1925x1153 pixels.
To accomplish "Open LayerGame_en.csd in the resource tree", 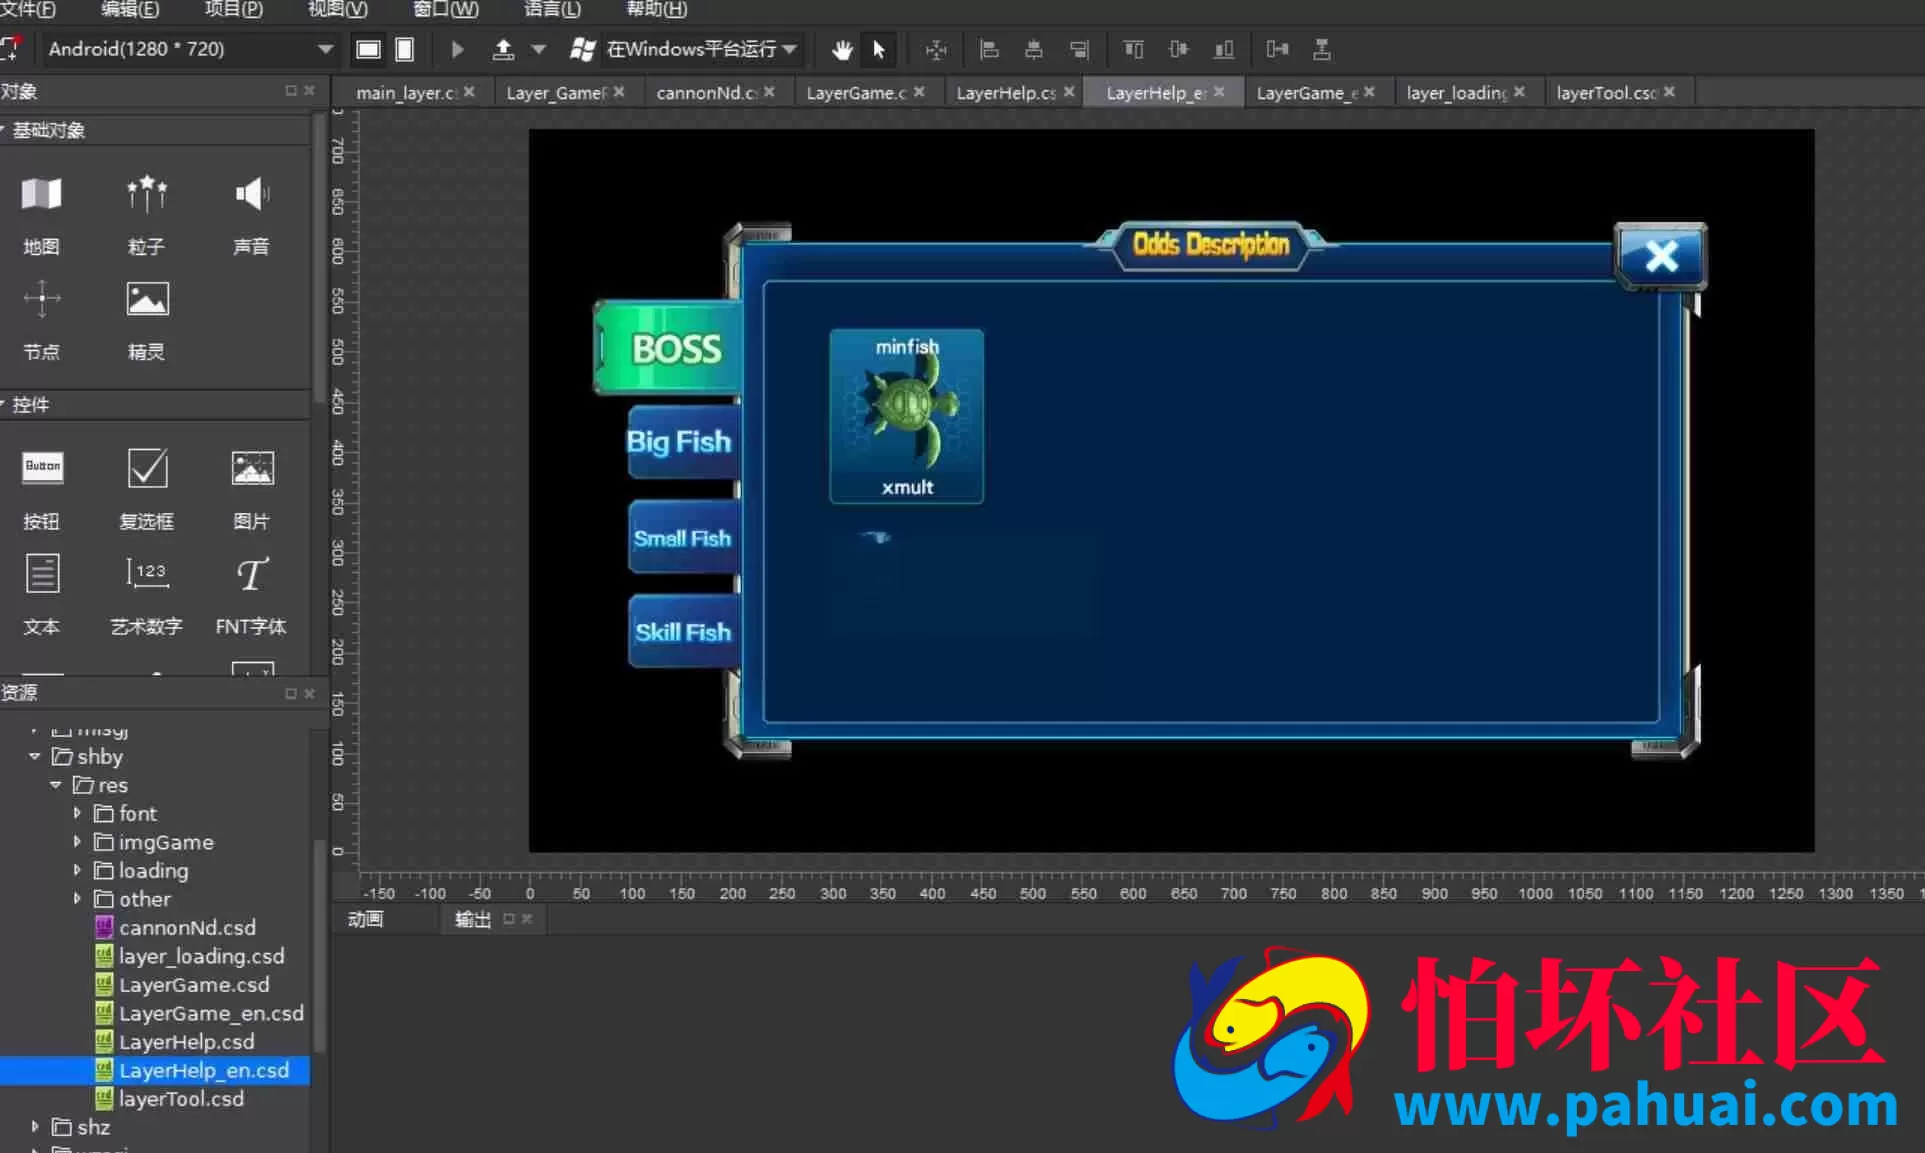I will click(x=211, y=1013).
